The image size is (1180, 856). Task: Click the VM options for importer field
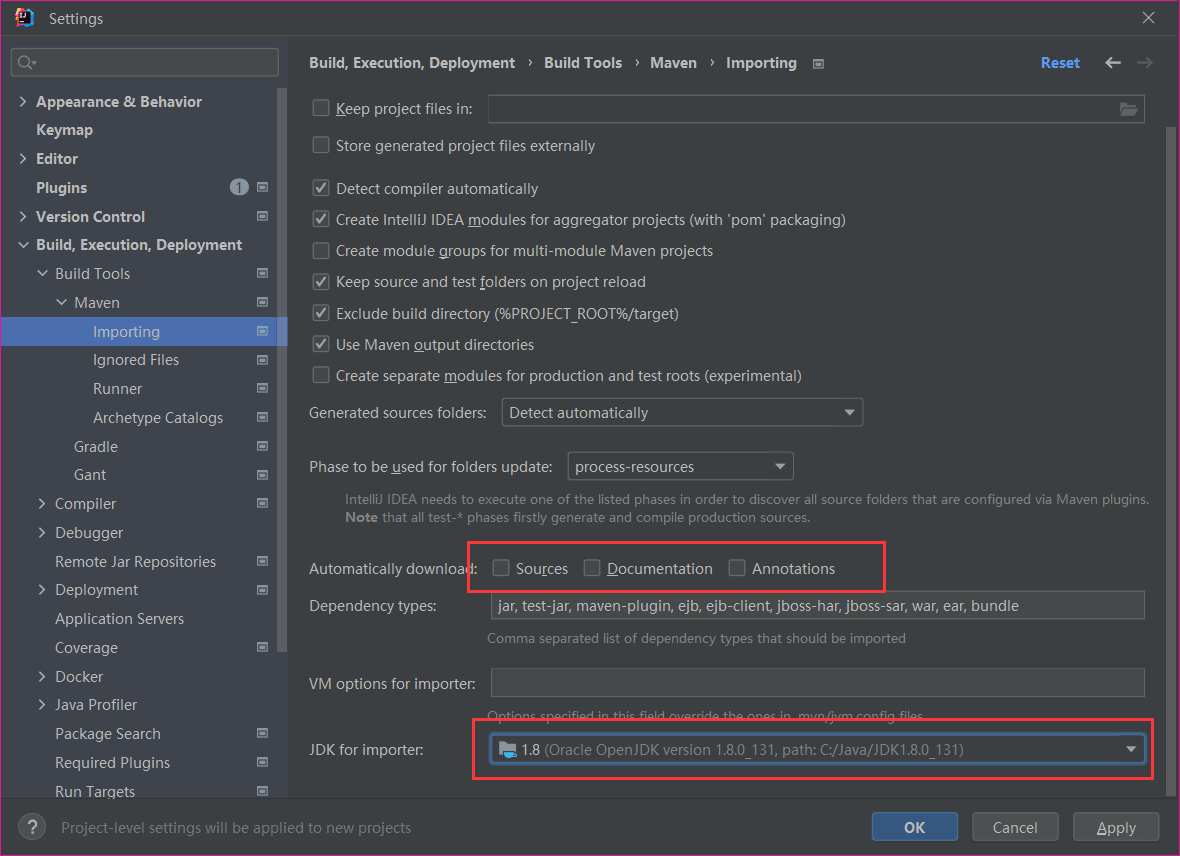point(817,683)
